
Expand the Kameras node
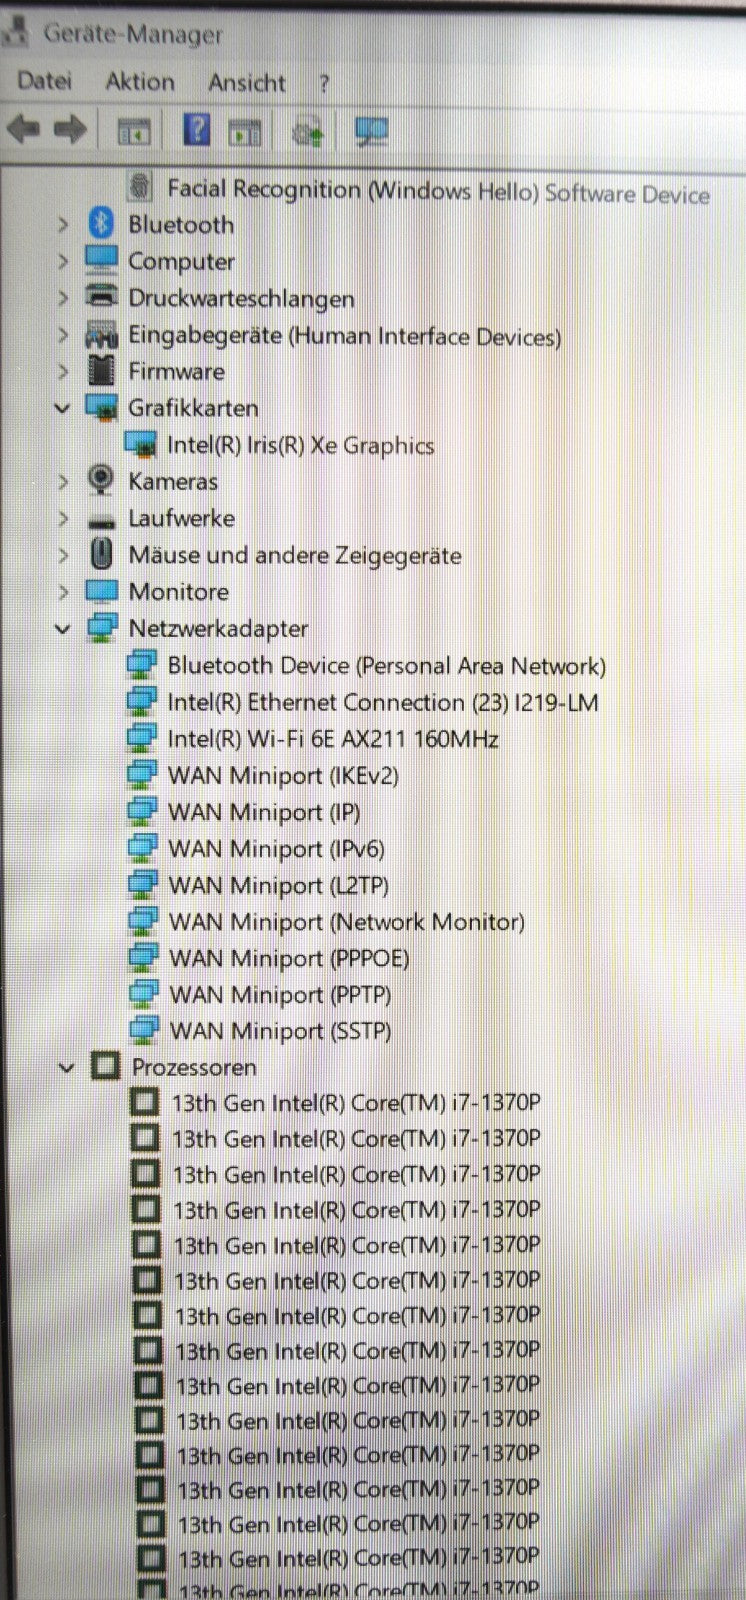pyautogui.click(x=63, y=481)
